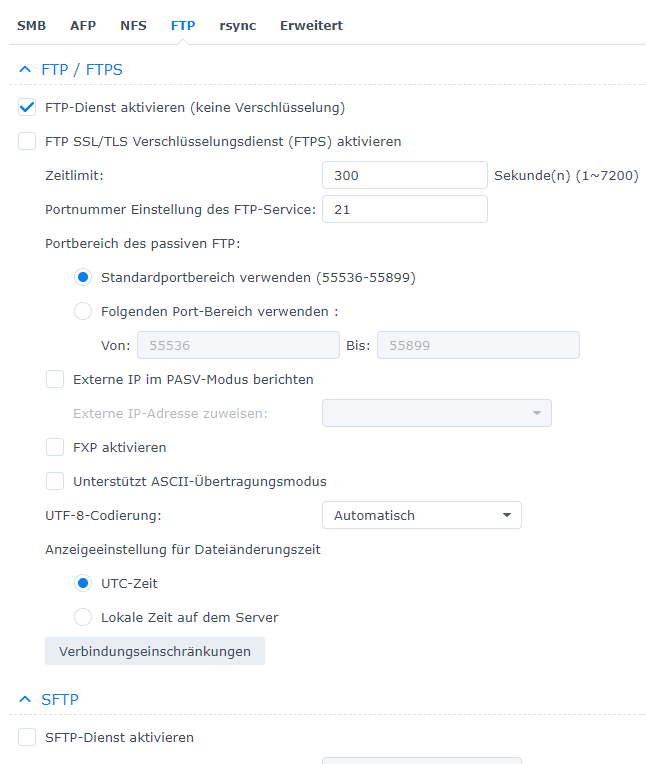Enable SFTP-Dienst aktivieren checkbox
The height and width of the screenshot is (764, 646).
27,737
